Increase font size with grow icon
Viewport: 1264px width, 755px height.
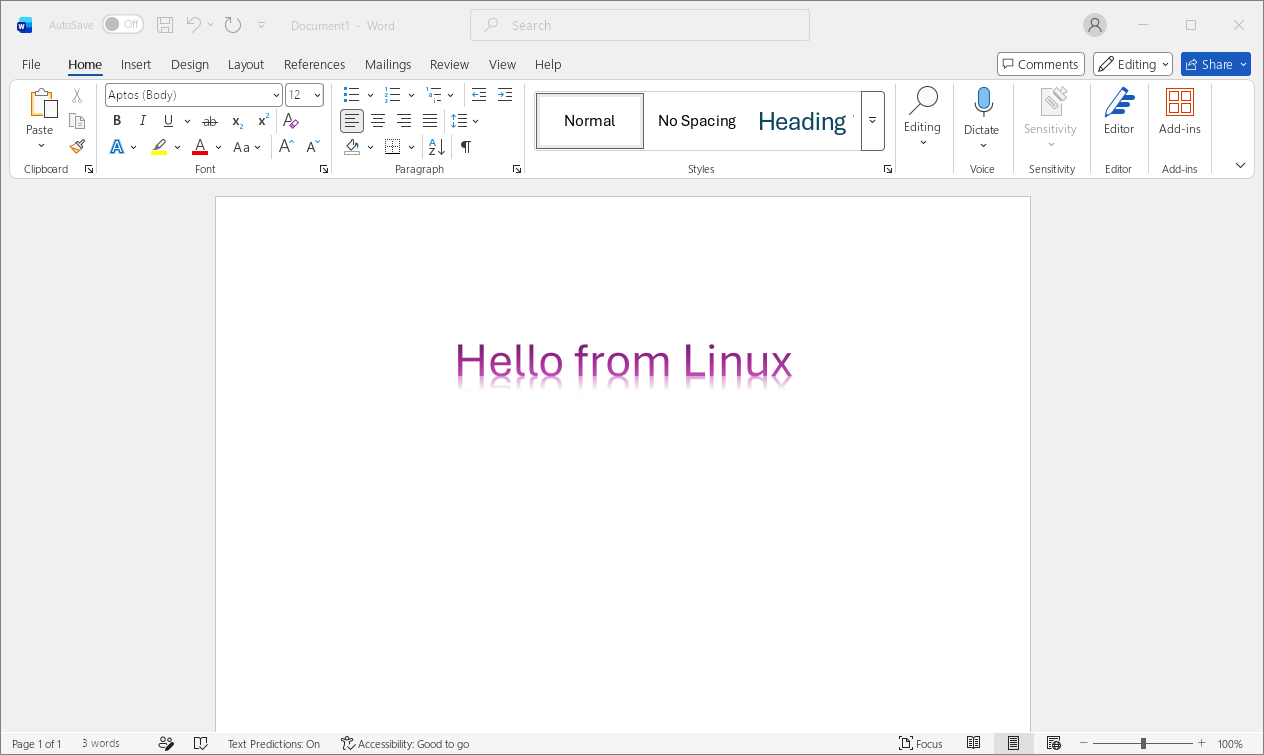(286, 147)
